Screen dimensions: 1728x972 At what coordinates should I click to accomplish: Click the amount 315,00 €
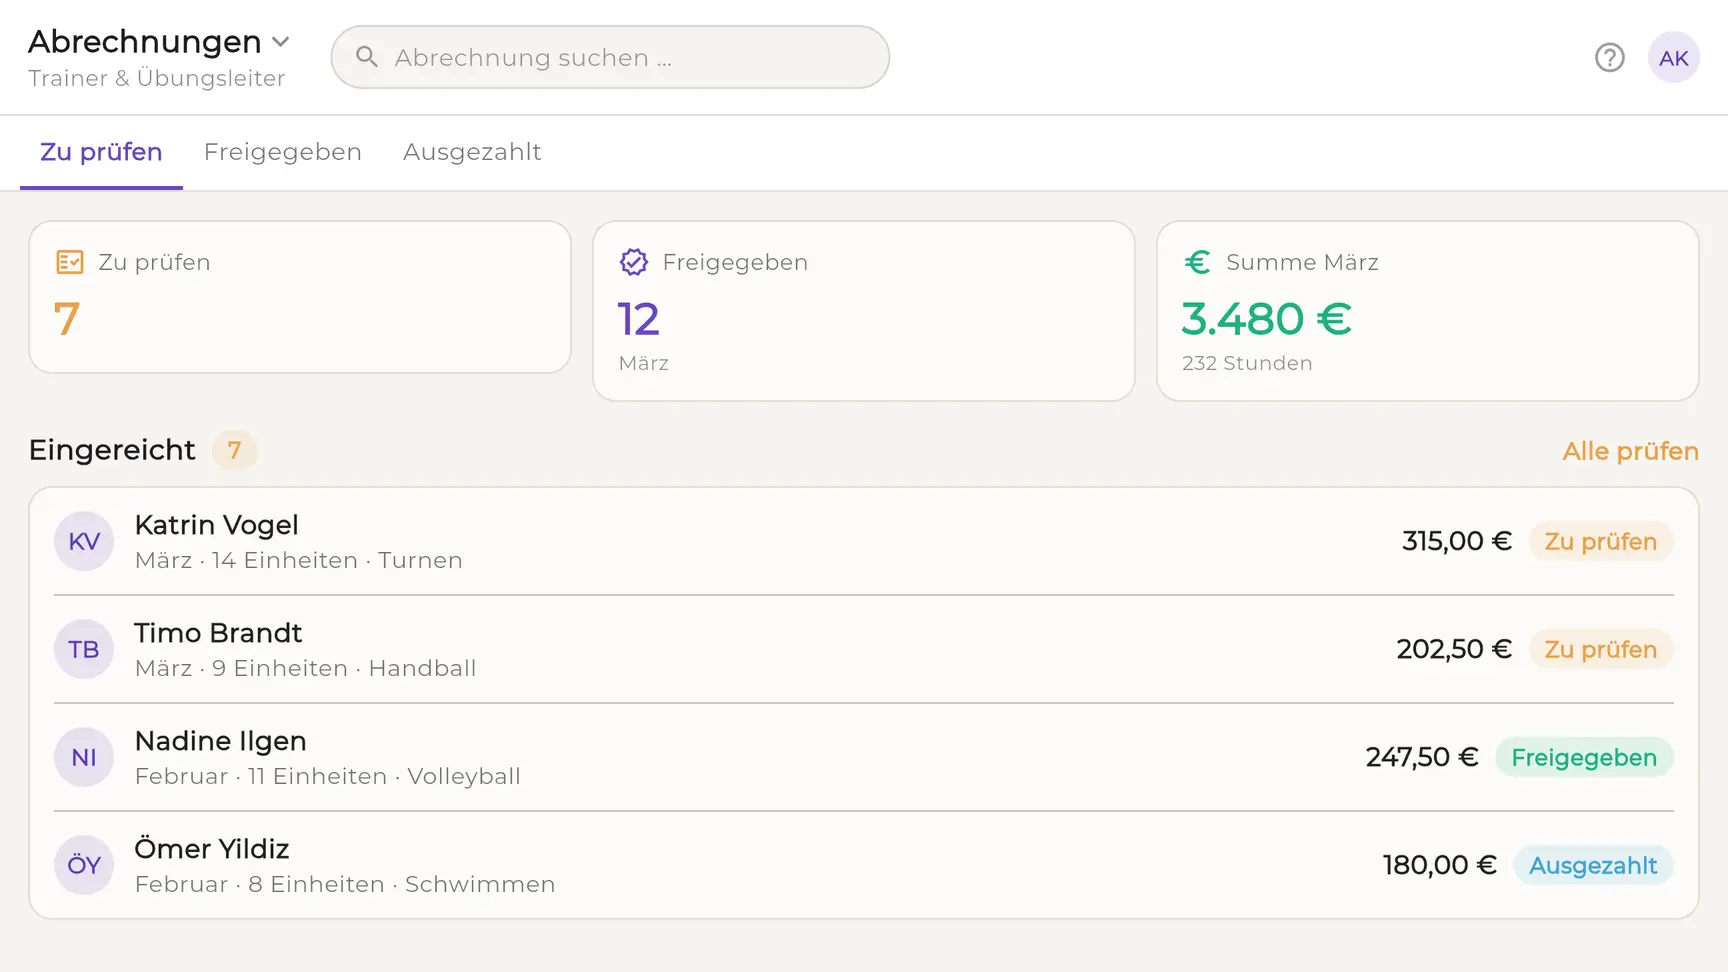tap(1457, 541)
